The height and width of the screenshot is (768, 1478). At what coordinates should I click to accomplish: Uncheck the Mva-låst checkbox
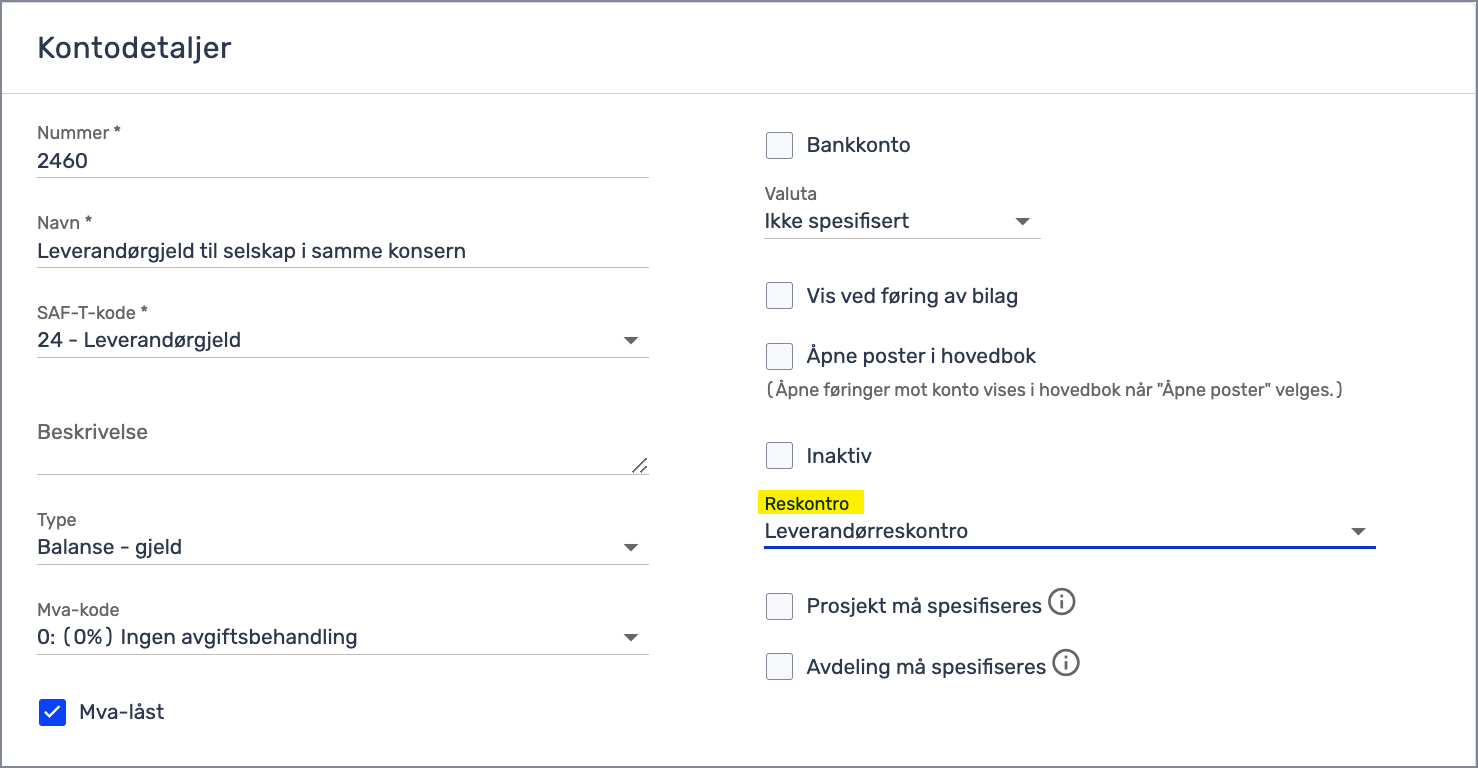(52, 712)
